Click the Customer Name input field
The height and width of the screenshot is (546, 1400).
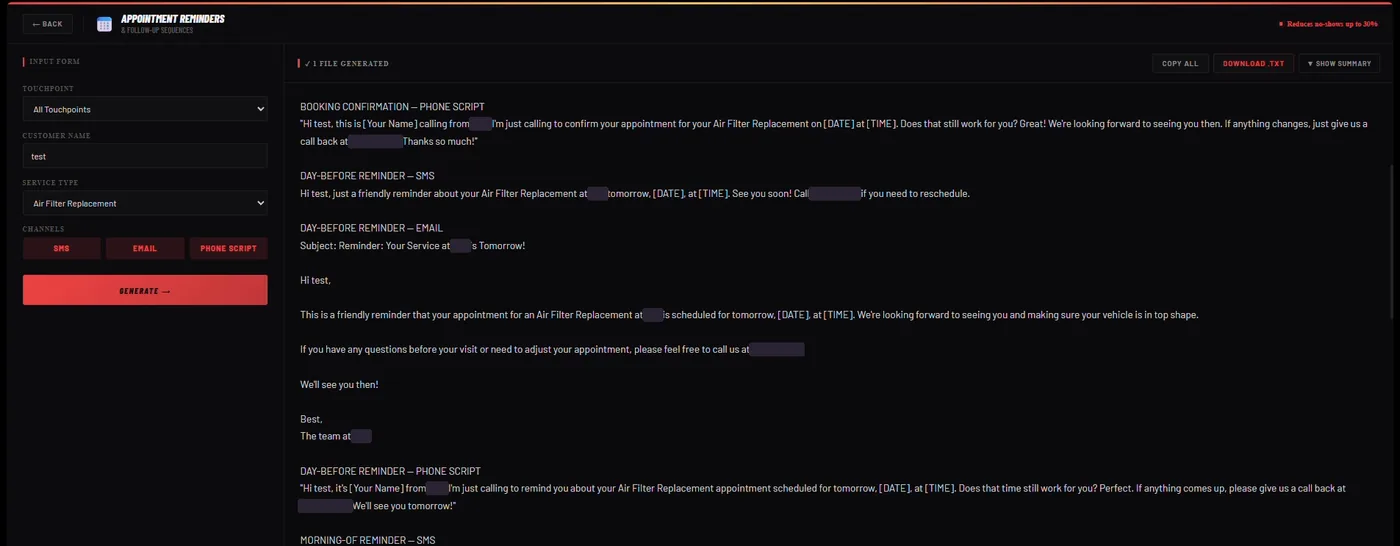pyautogui.click(x=145, y=156)
